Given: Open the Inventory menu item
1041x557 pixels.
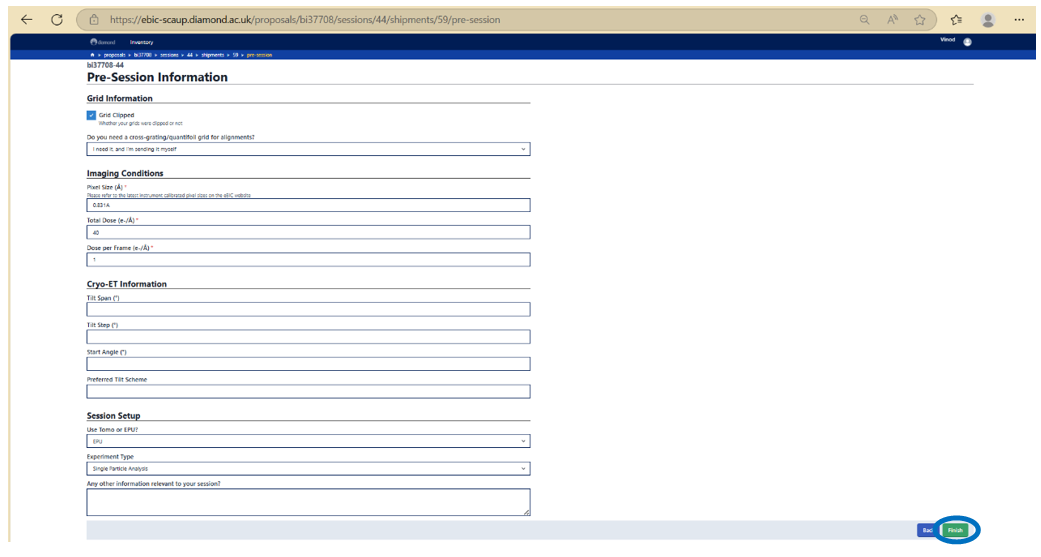Looking at the screenshot, I should pyautogui.click(x=141, y=42).
